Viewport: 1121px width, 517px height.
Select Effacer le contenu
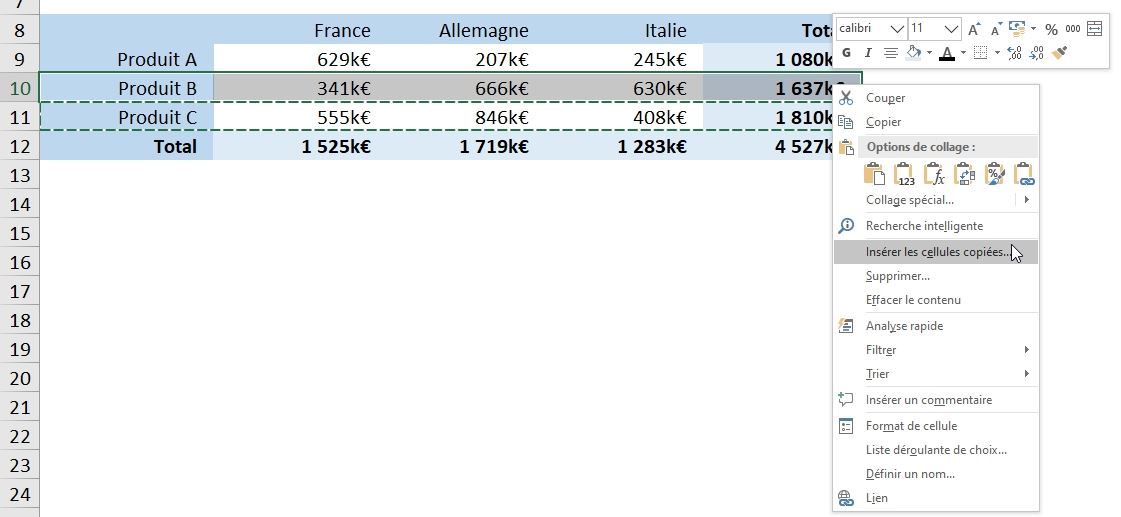(936, 300)
